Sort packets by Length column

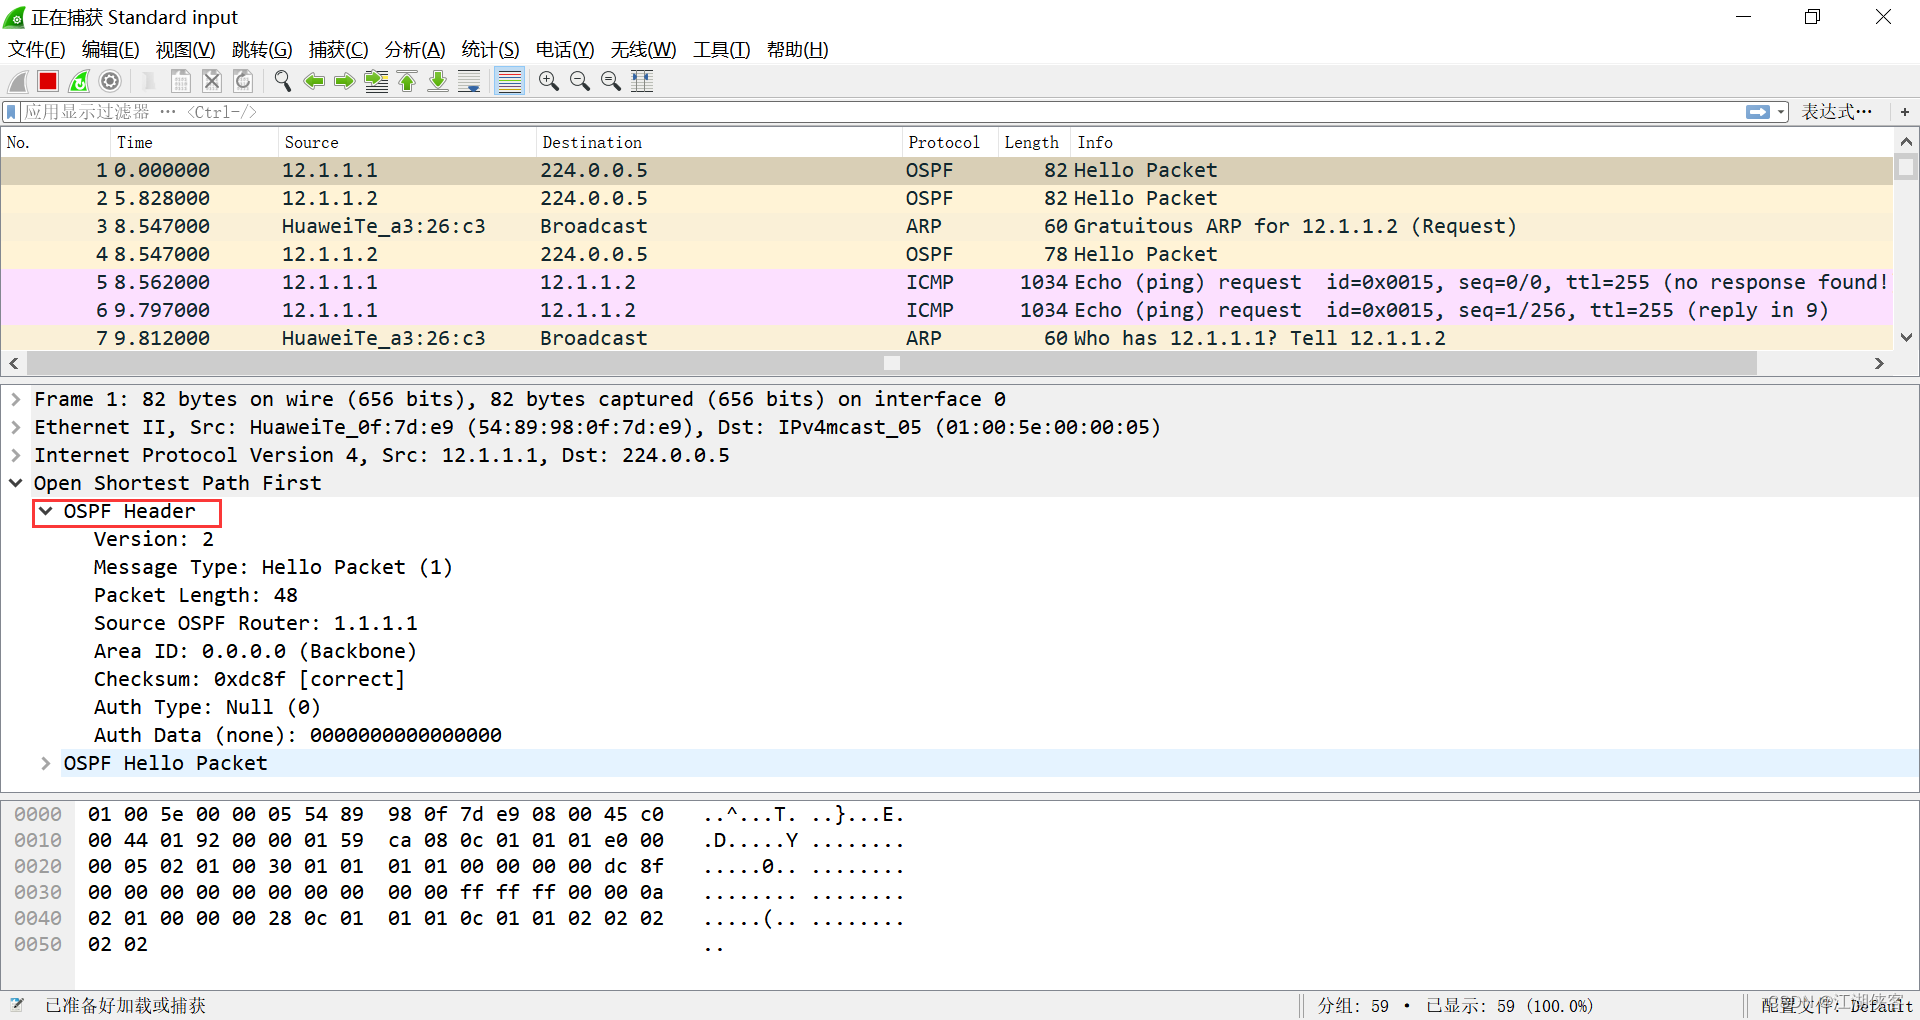1032,142
